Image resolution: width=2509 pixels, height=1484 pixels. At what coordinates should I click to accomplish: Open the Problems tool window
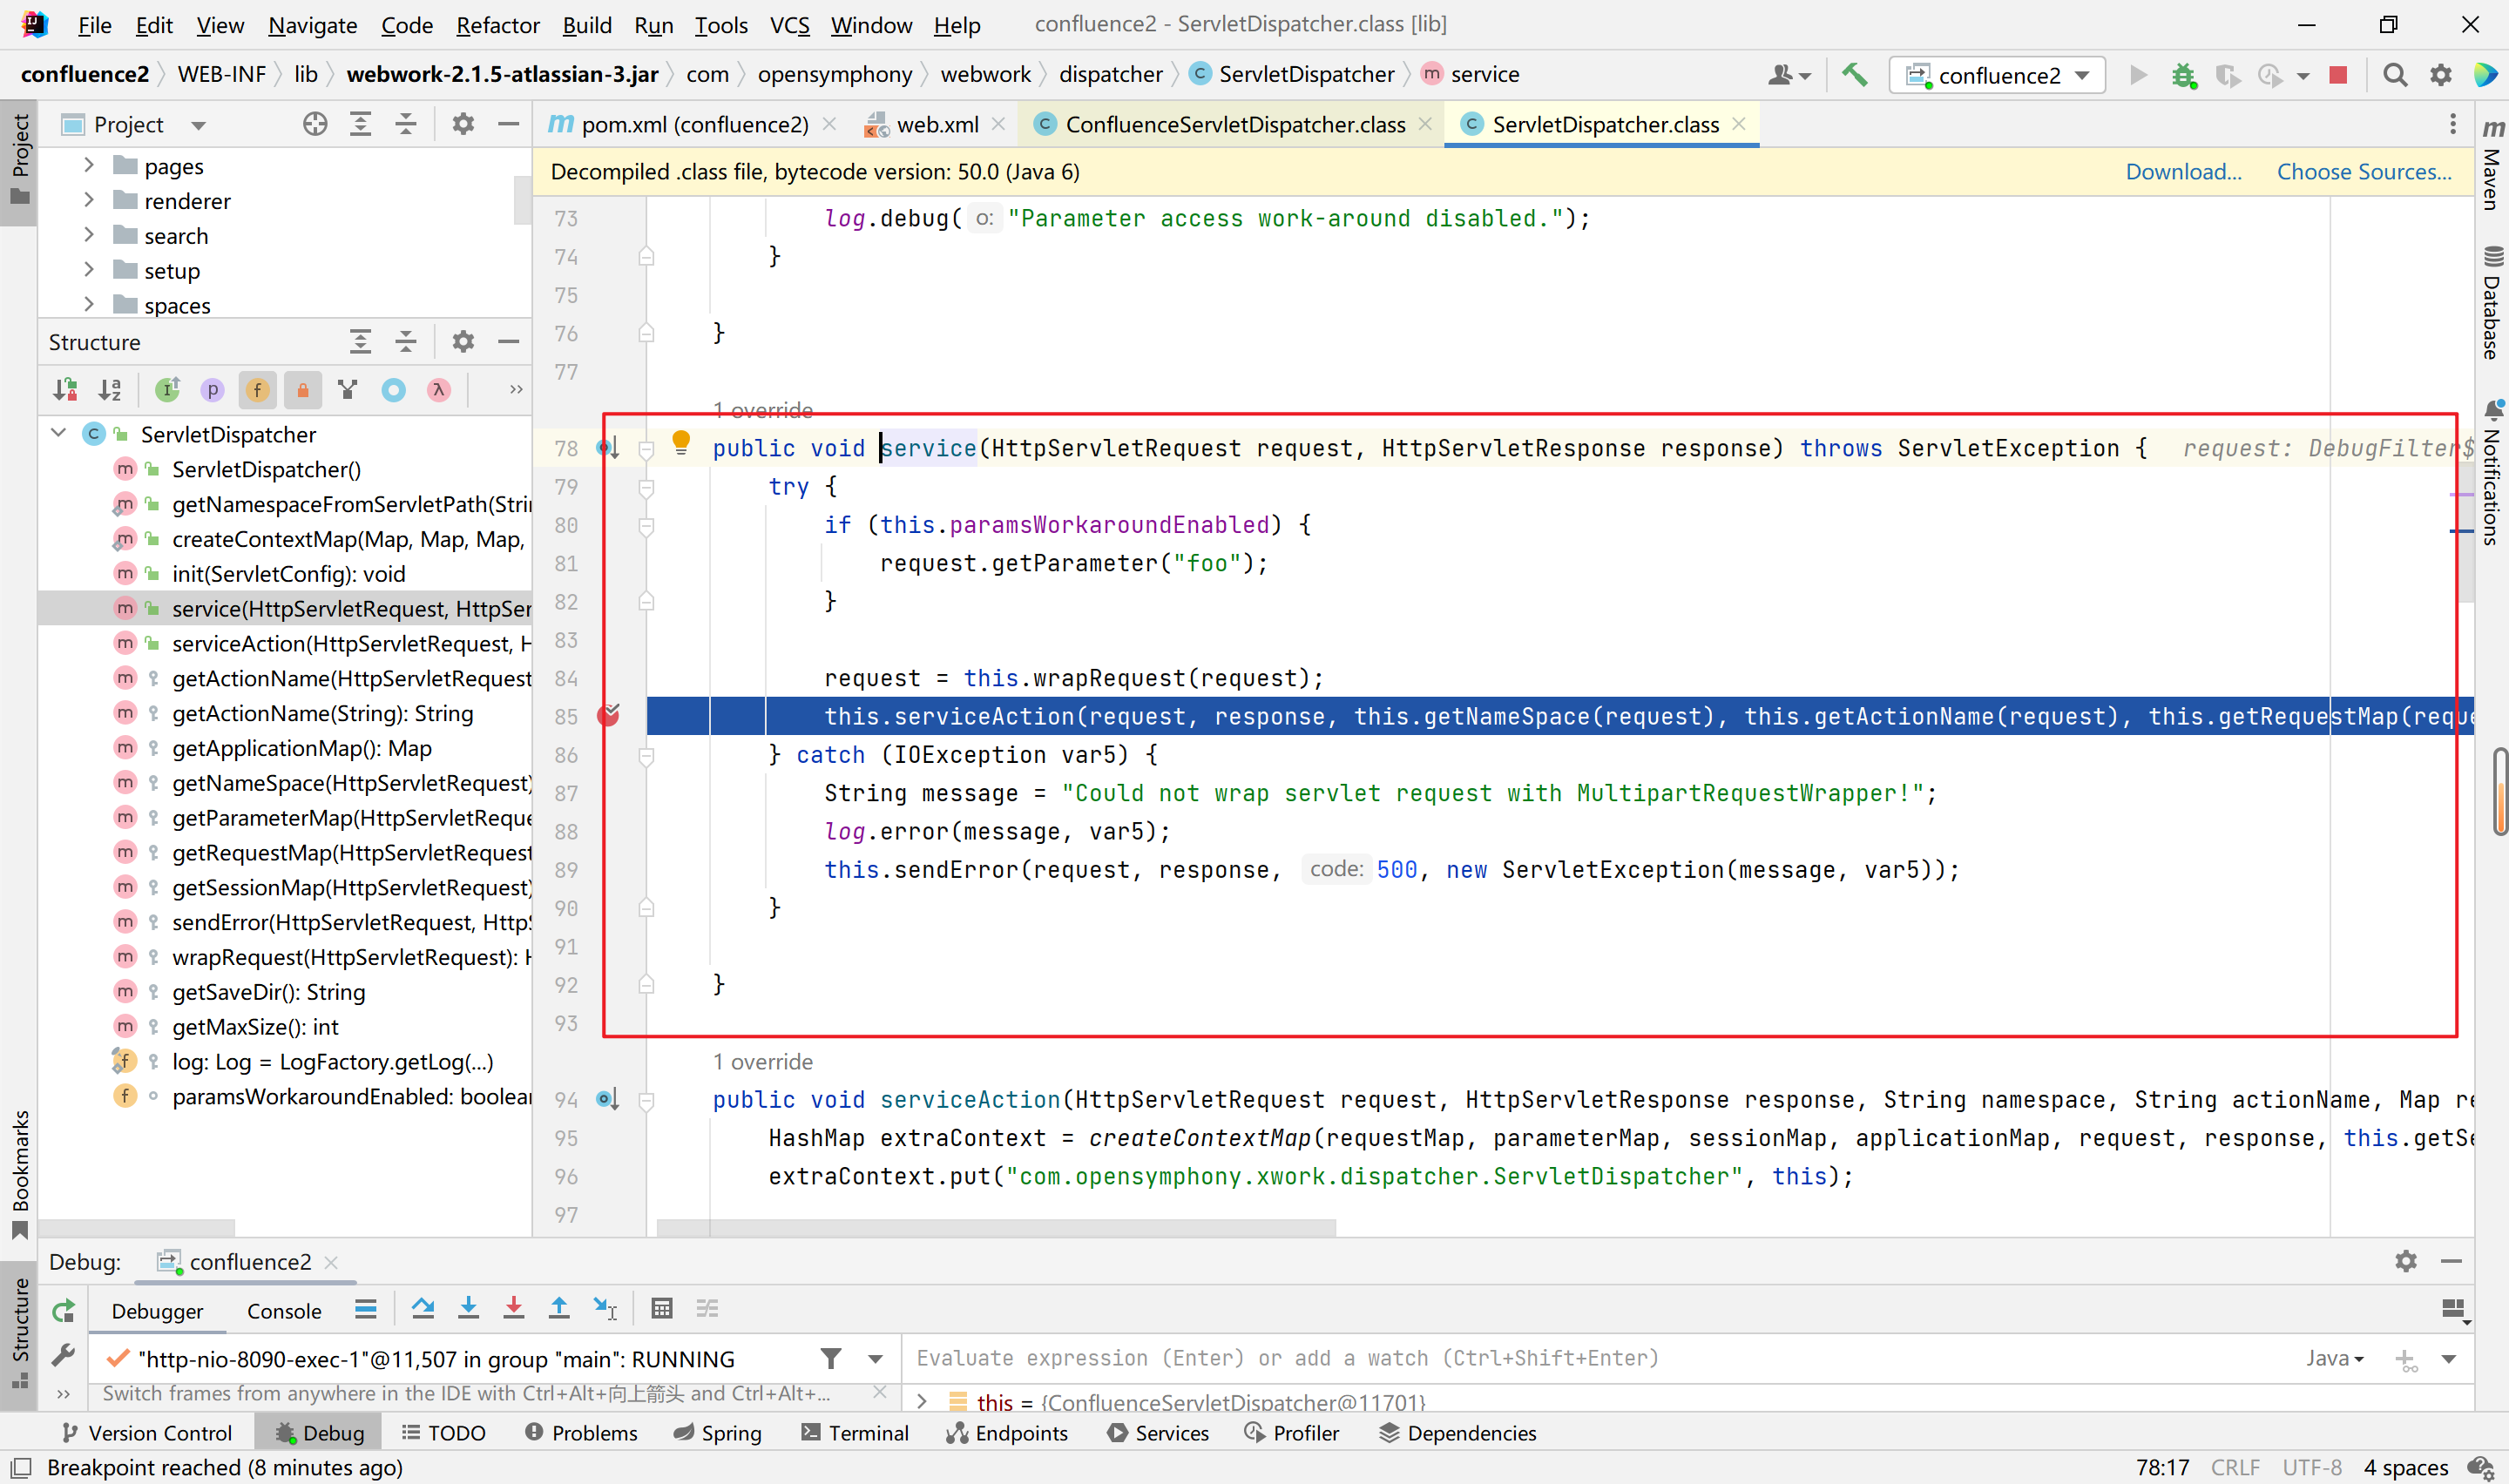point(581,1433)
